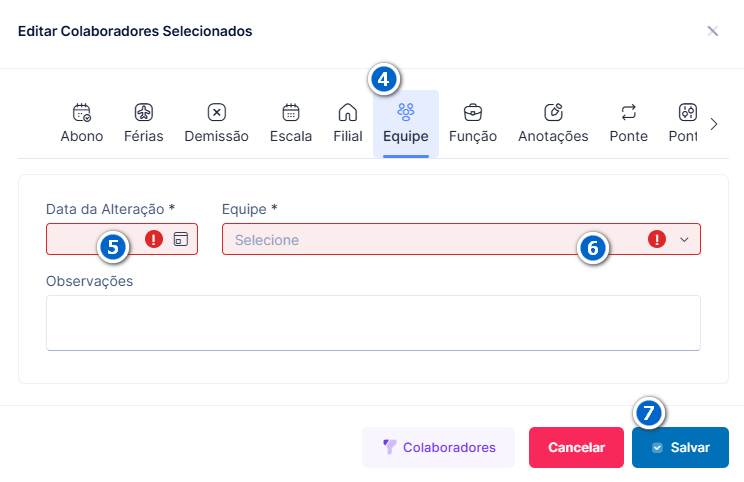Viewport: 744px width, 482px height.
Task: Click the Salvar button
Action: coord(680,447)
